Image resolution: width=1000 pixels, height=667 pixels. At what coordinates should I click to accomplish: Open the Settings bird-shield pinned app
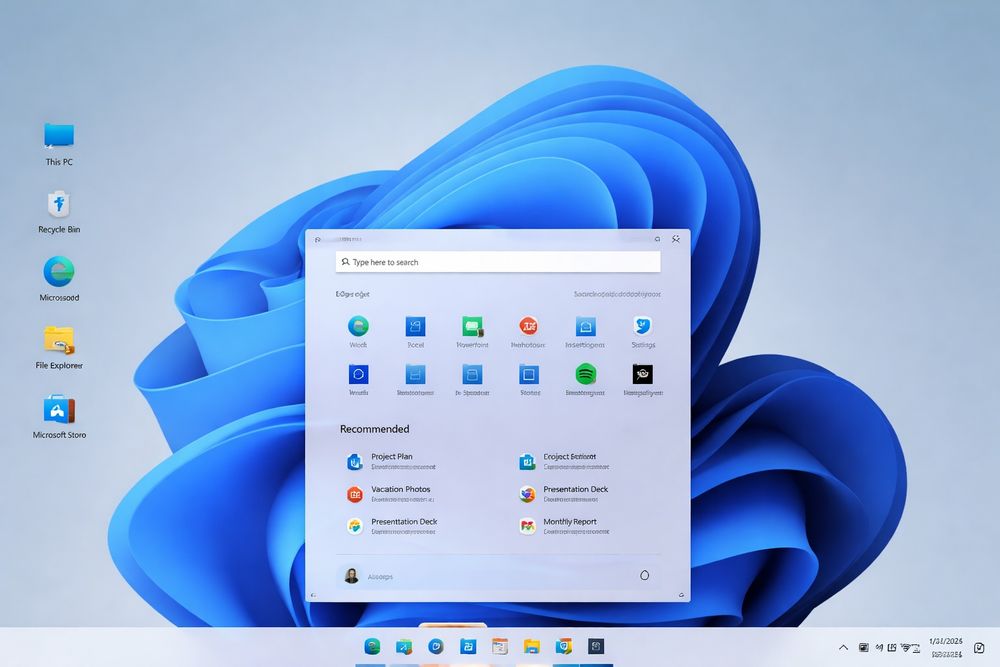[643, 332]
